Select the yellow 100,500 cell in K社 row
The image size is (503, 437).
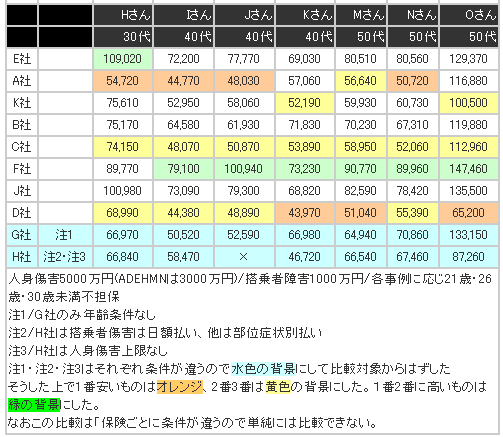469,103
